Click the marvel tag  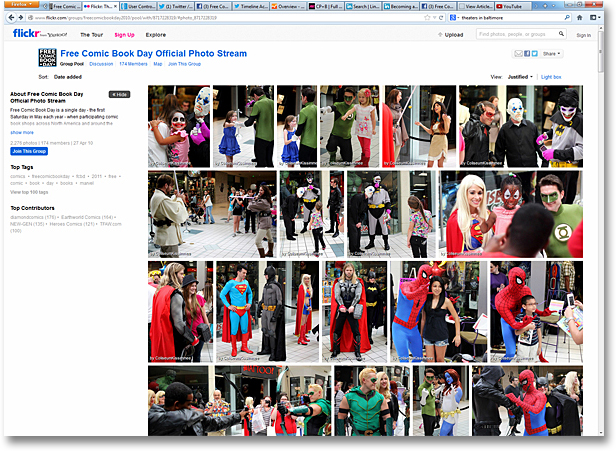coord(87,183)
